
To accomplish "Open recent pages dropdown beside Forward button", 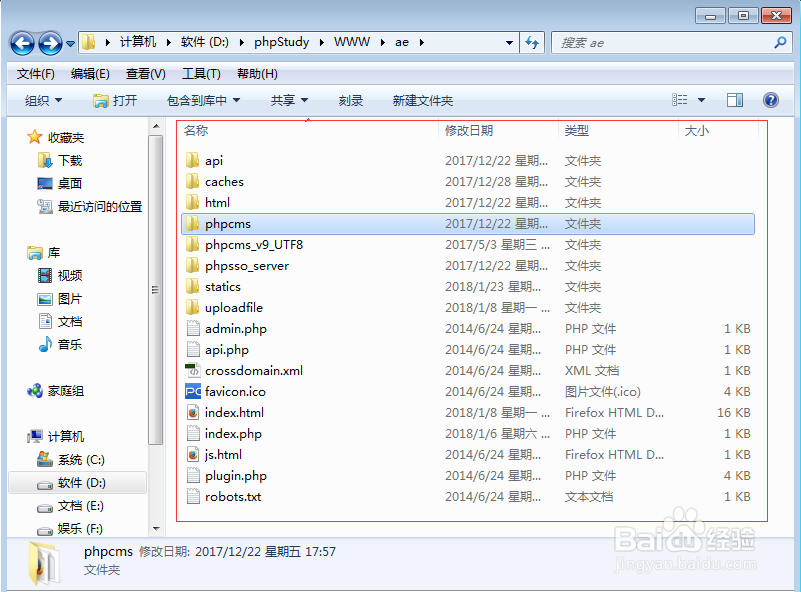I will point(70,43).
